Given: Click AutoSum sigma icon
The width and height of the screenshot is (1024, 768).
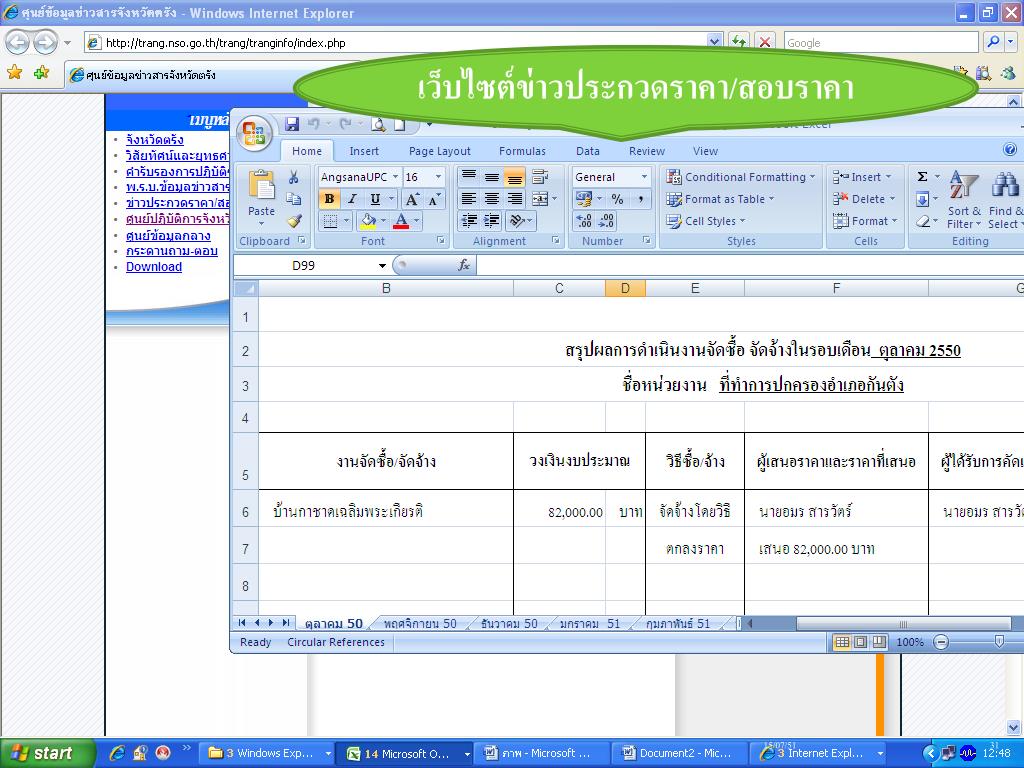Looking at the screenshot, I should [922, 177].
